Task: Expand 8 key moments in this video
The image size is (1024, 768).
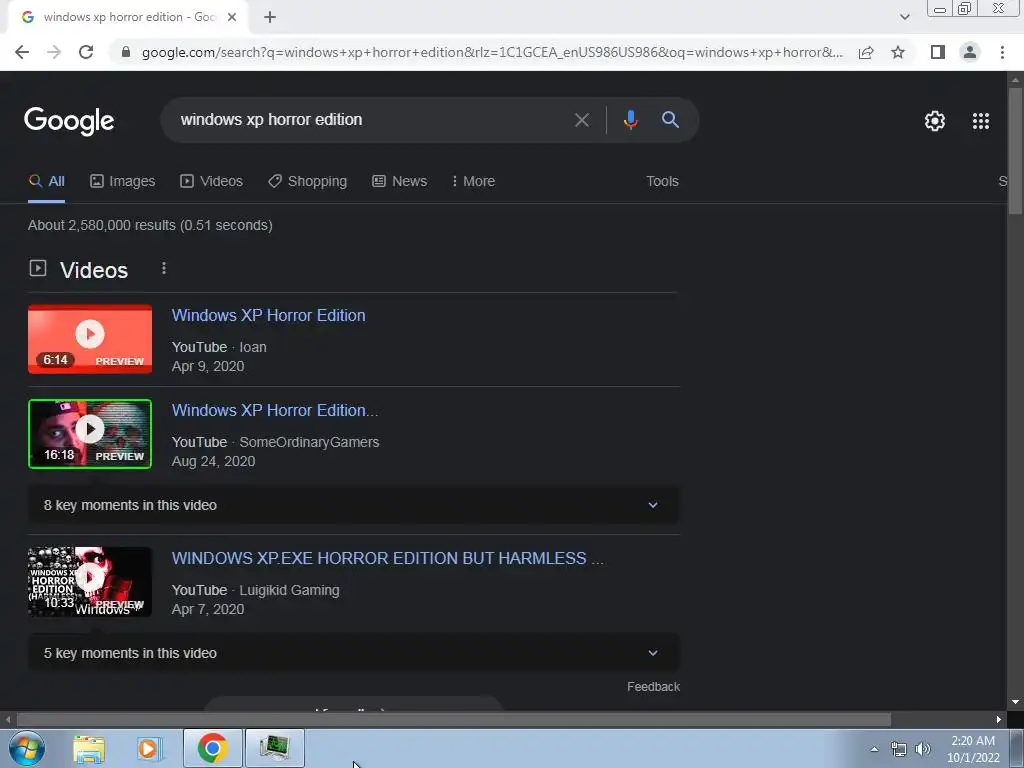Action: click(x=353, y=505)
